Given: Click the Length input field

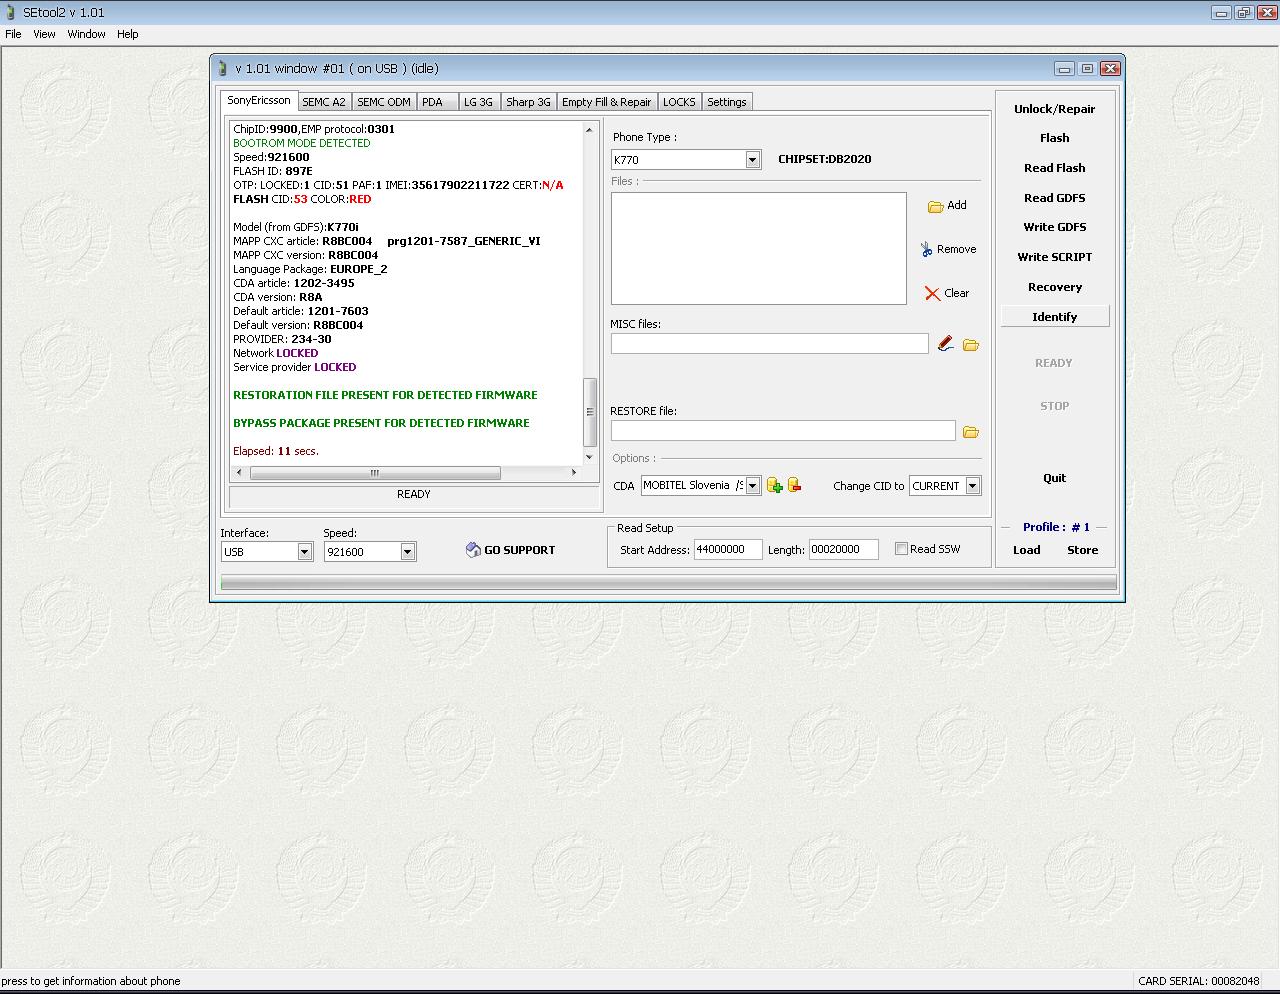Looking at the screenshot, I should tap(843, 550).
